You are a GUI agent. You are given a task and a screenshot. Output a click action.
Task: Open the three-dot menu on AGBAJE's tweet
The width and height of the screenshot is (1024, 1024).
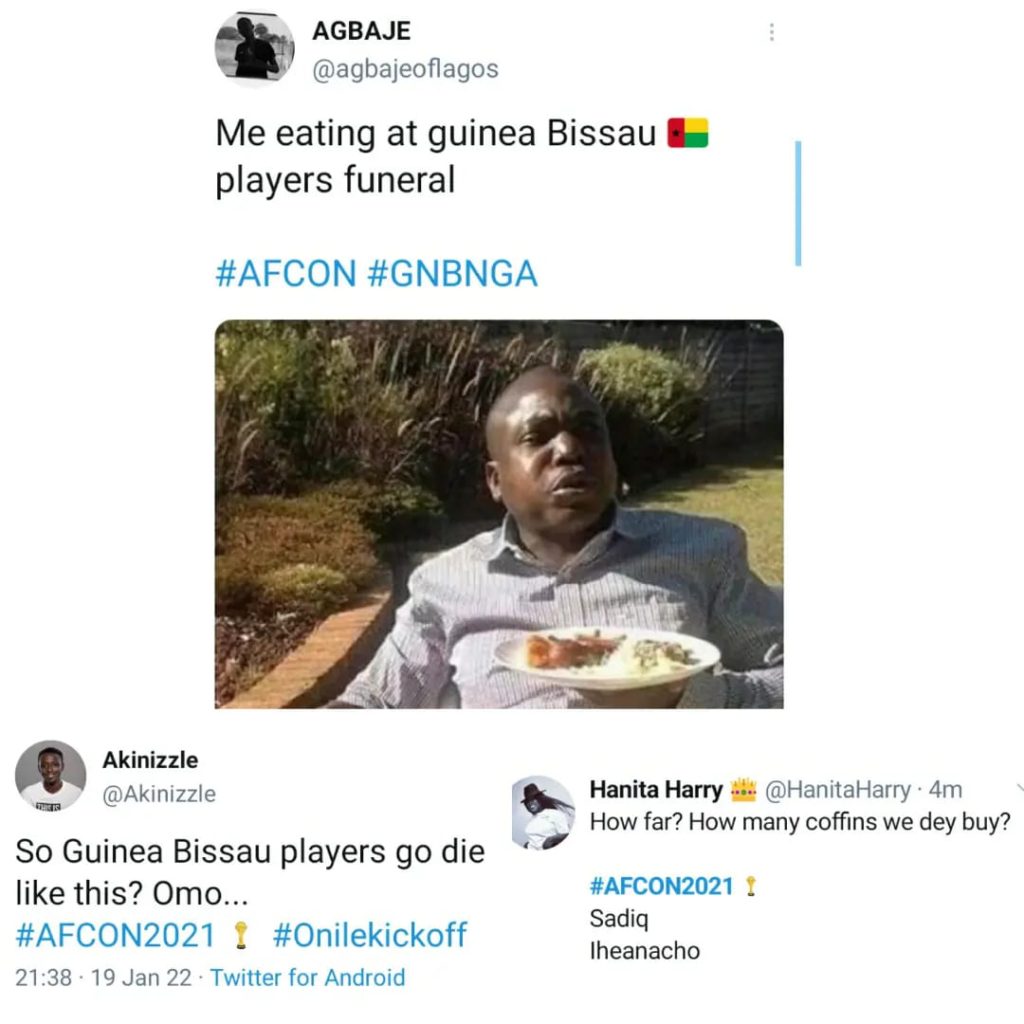click(x=771, y=32)
